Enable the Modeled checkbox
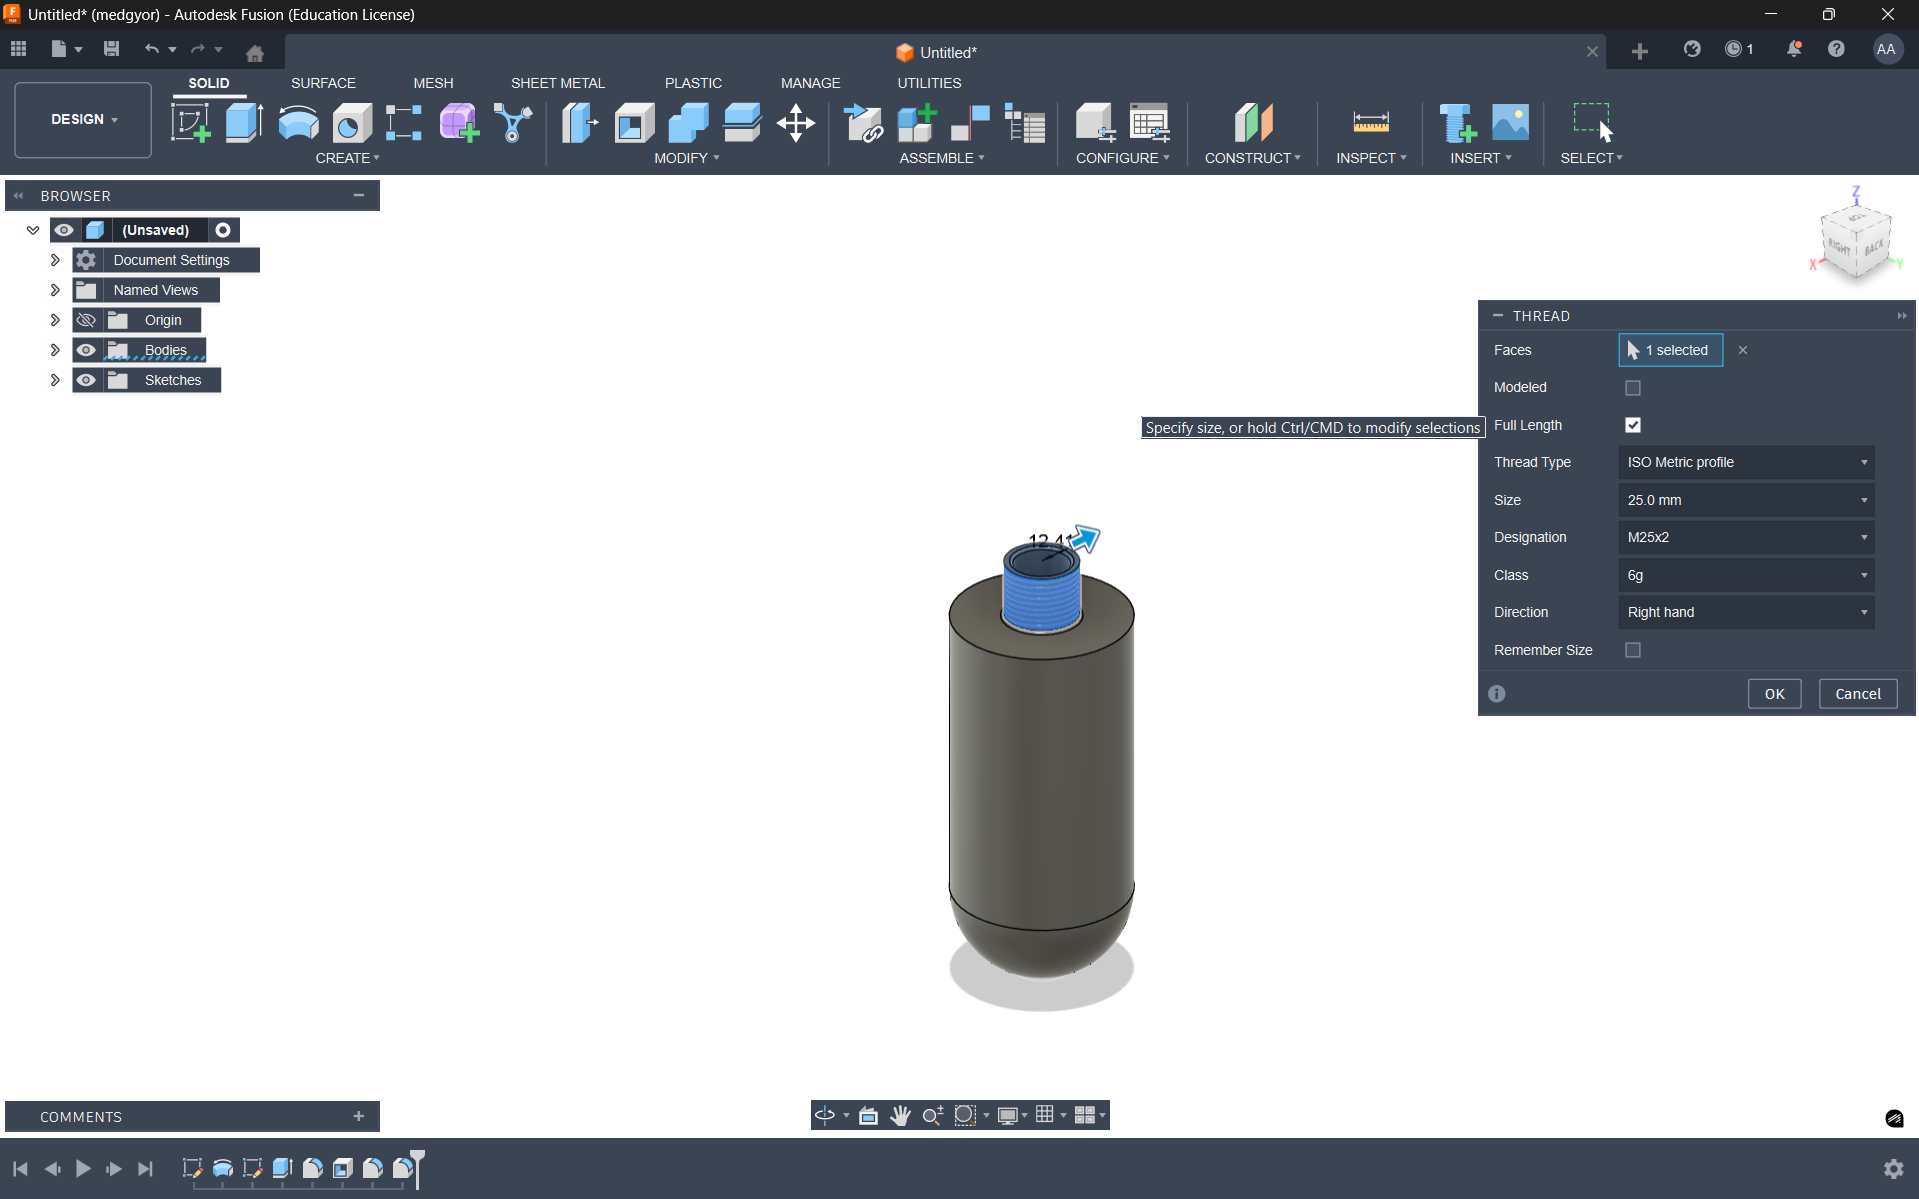The width and height of the screenshot is (1919, 1199). tap(1633, 388)
